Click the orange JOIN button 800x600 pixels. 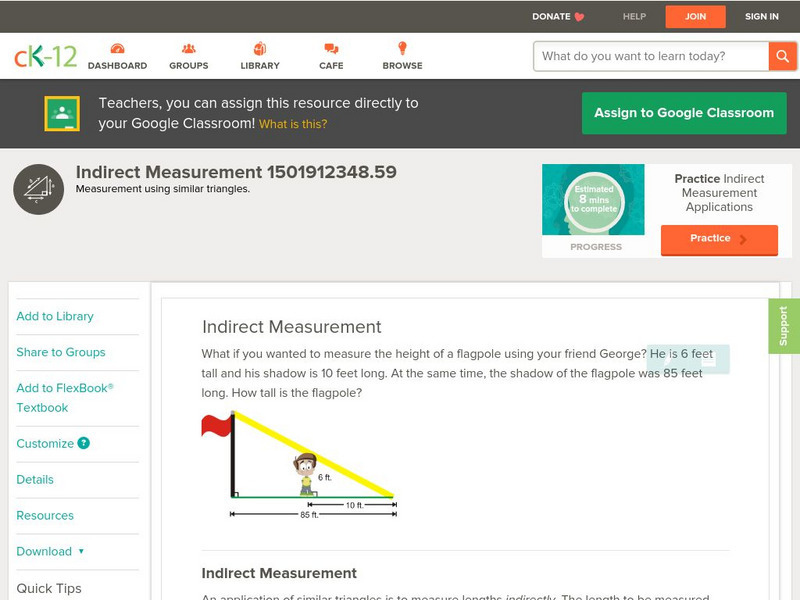695,17
